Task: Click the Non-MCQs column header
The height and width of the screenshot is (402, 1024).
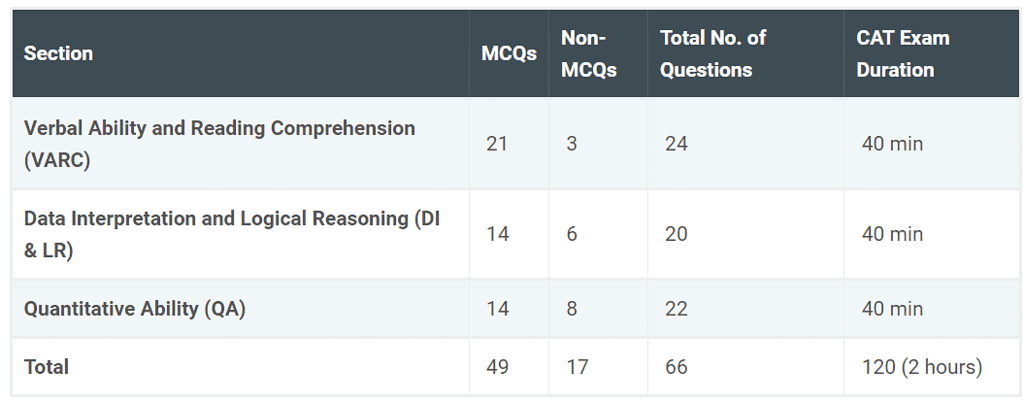Action: pos(589,54)
